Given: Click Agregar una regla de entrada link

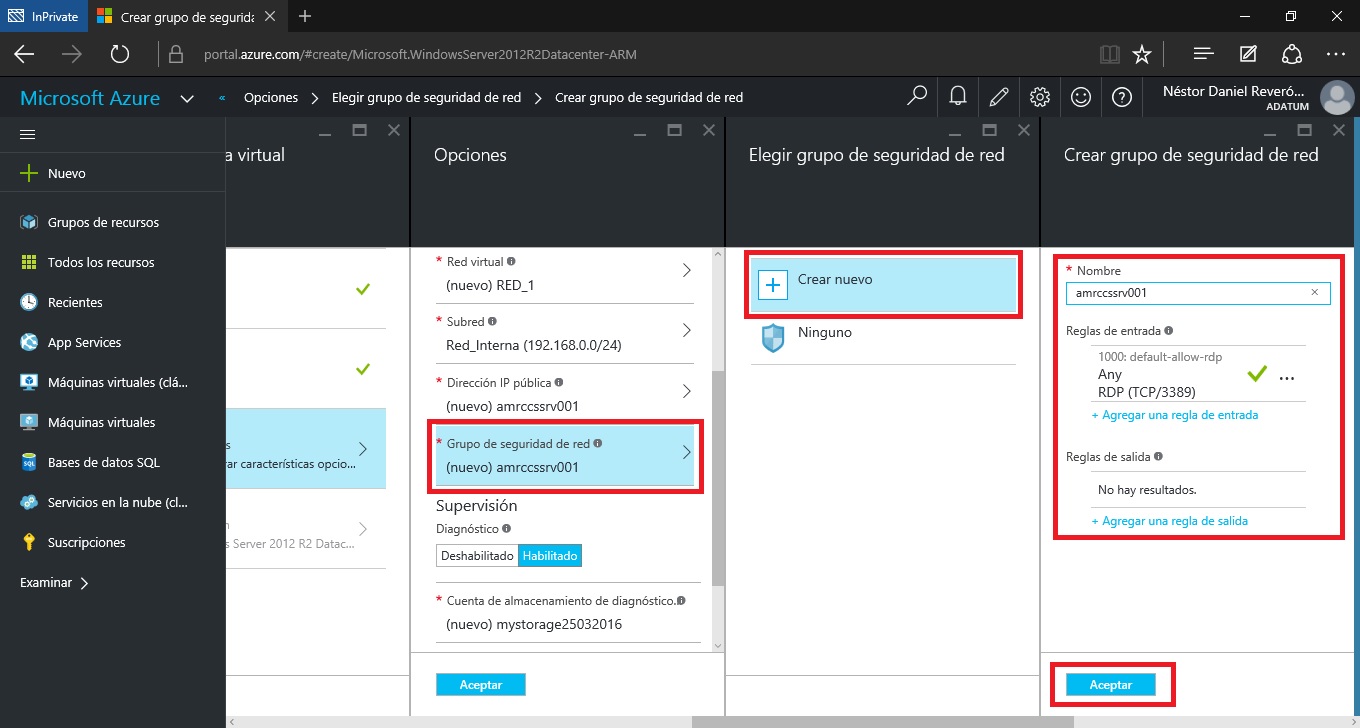Looking at the screenshot, I should point(1174,415).
